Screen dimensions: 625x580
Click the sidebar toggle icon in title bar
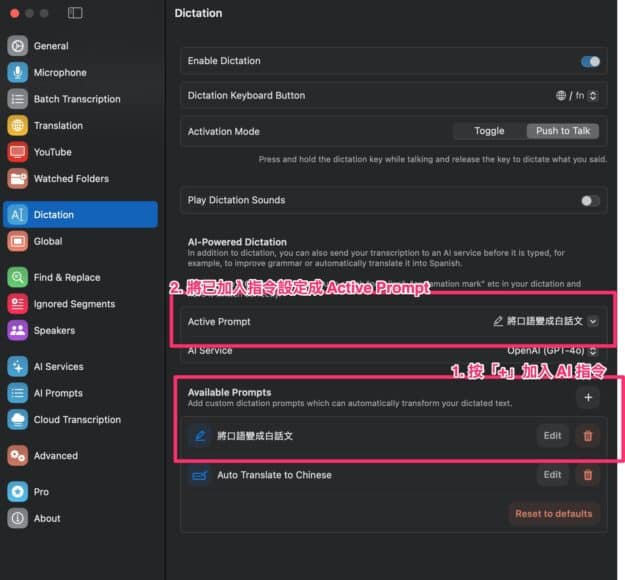tap(75, 13)
